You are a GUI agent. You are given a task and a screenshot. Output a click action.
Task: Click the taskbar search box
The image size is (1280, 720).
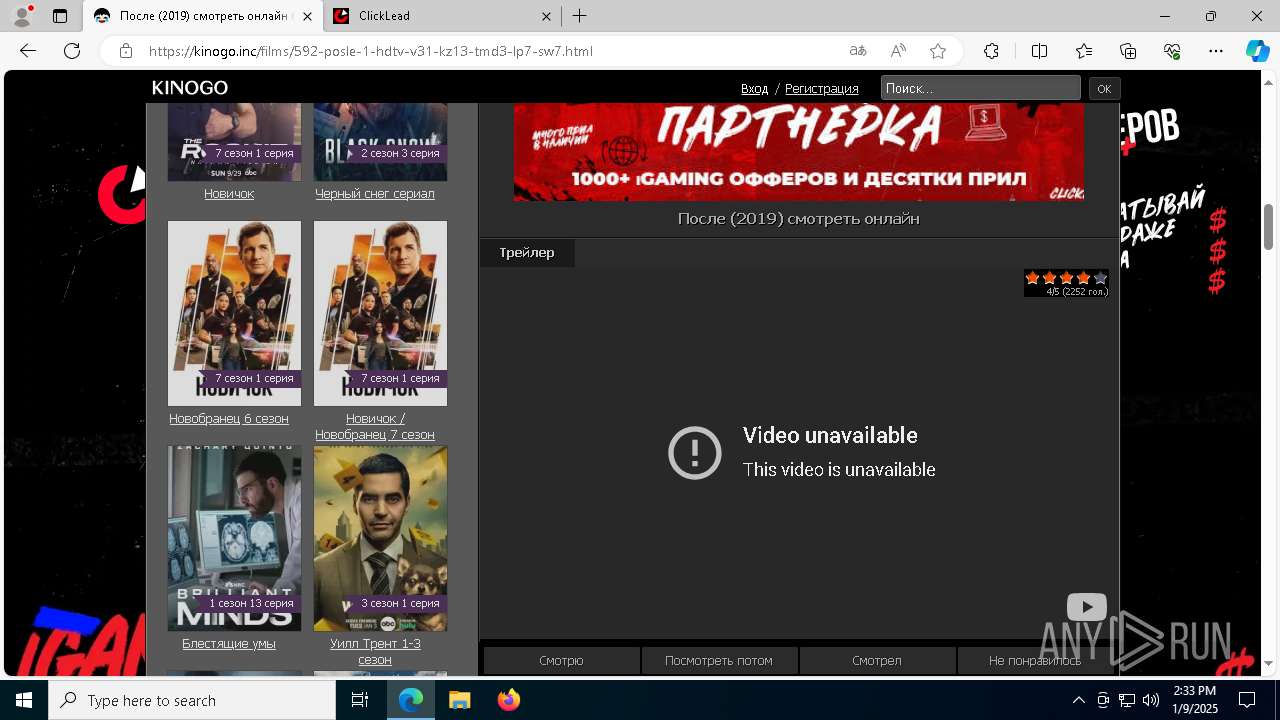point(191,700)
